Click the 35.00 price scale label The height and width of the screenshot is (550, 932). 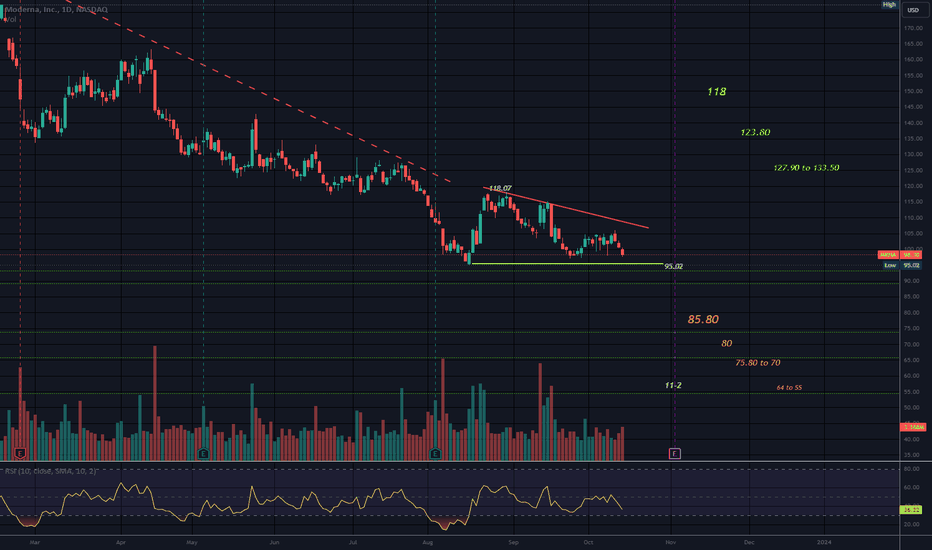tap(911, 455)
